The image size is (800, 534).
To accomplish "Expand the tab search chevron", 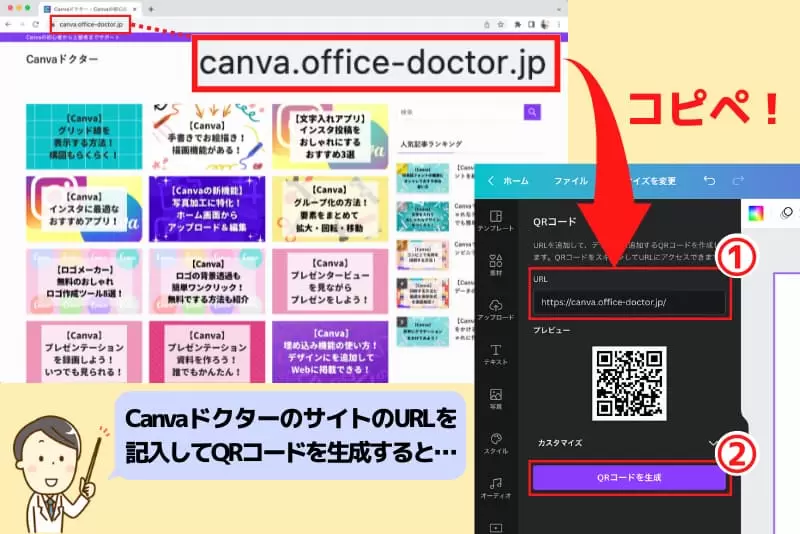I will click(559, 9).
